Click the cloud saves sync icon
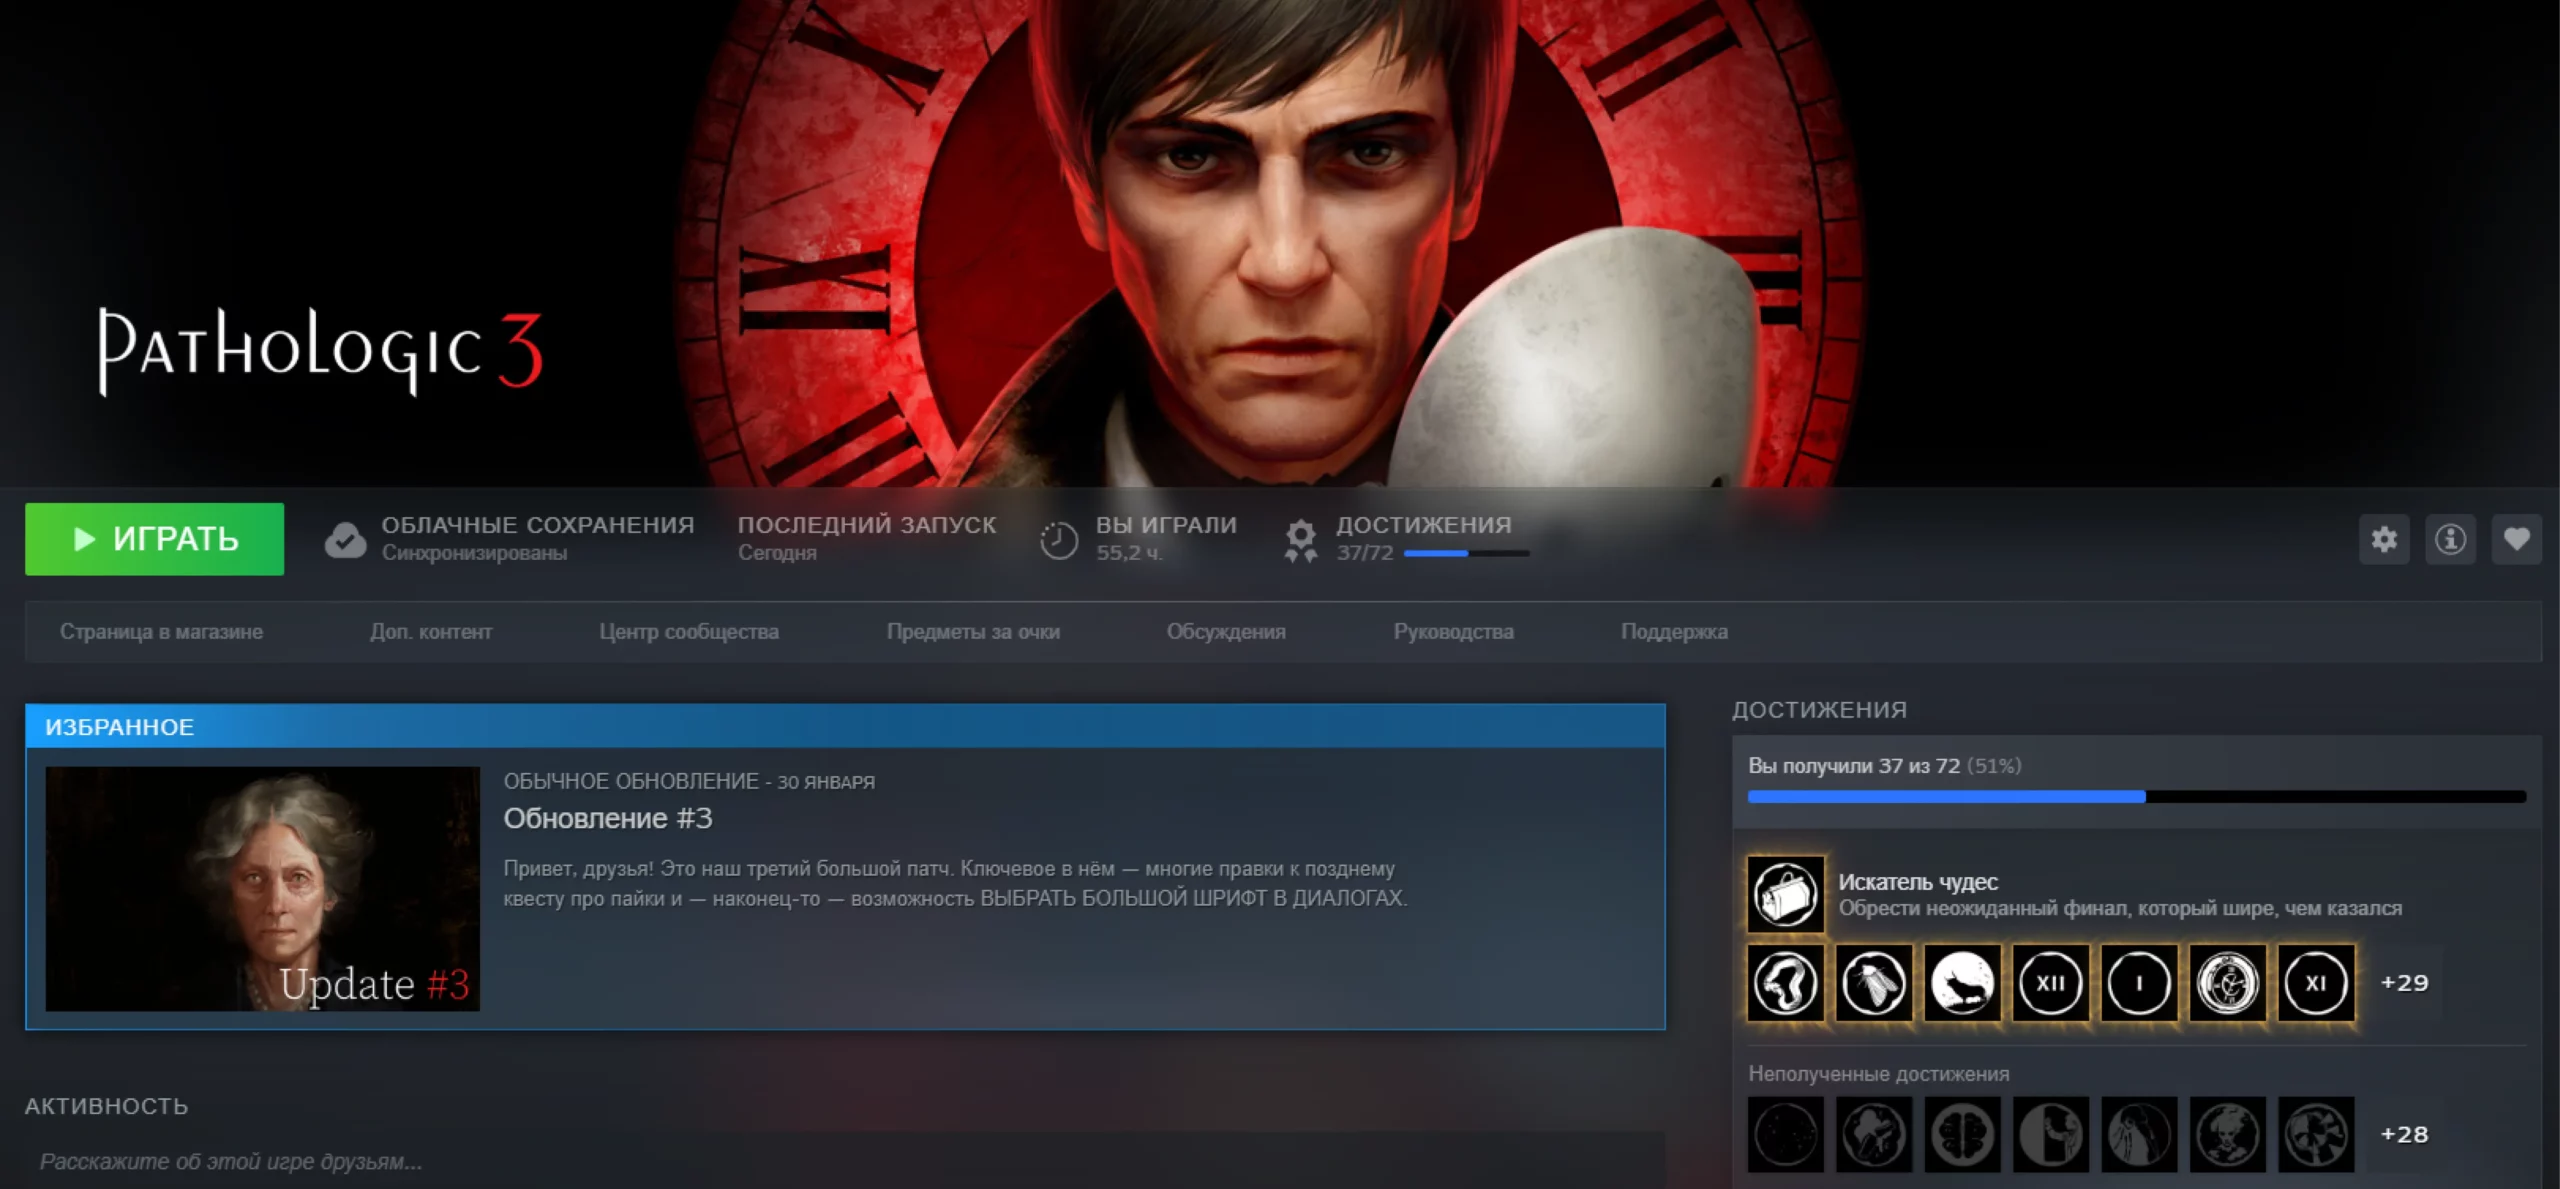Viewport: 2560px width, 1189px height. click(x=345, y=540)
